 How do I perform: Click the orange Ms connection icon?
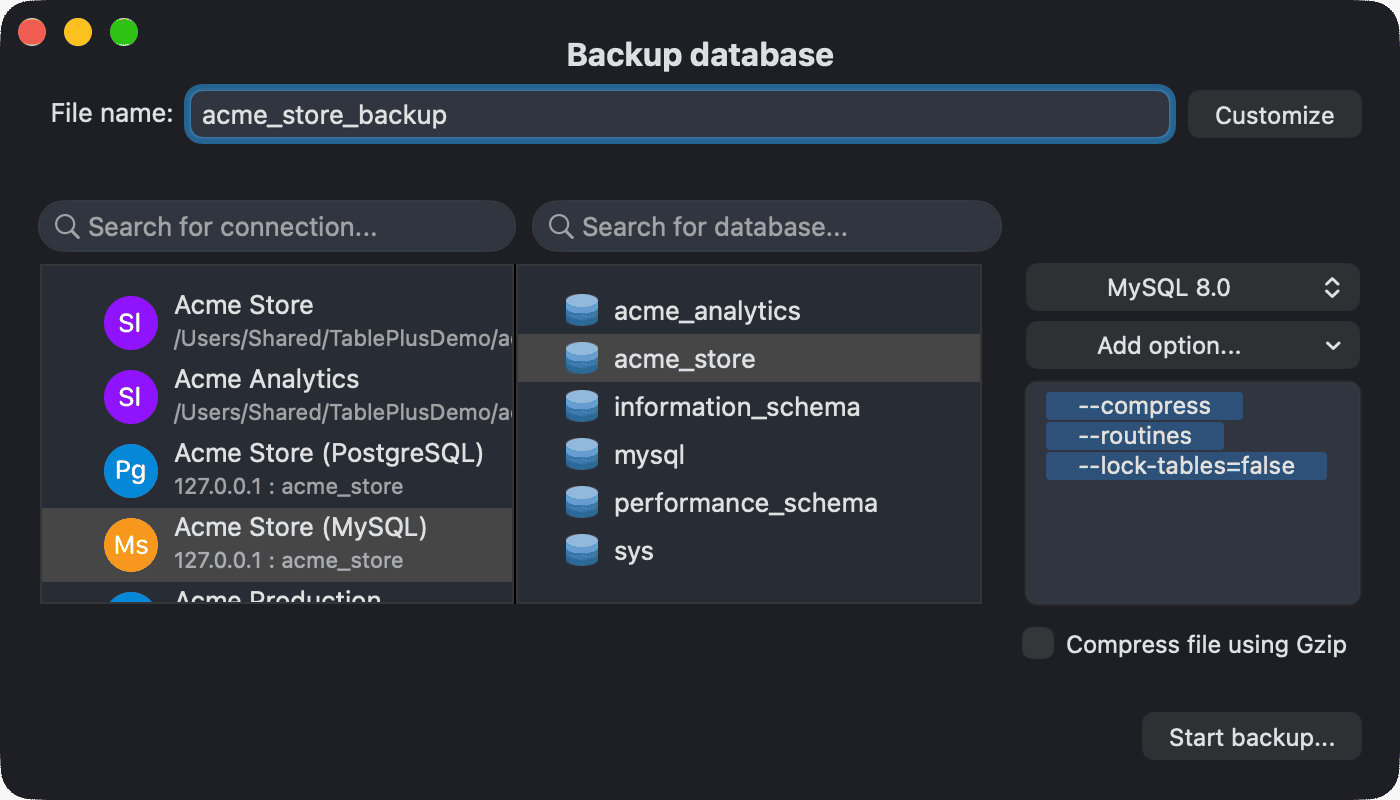(x=131, y=544)
